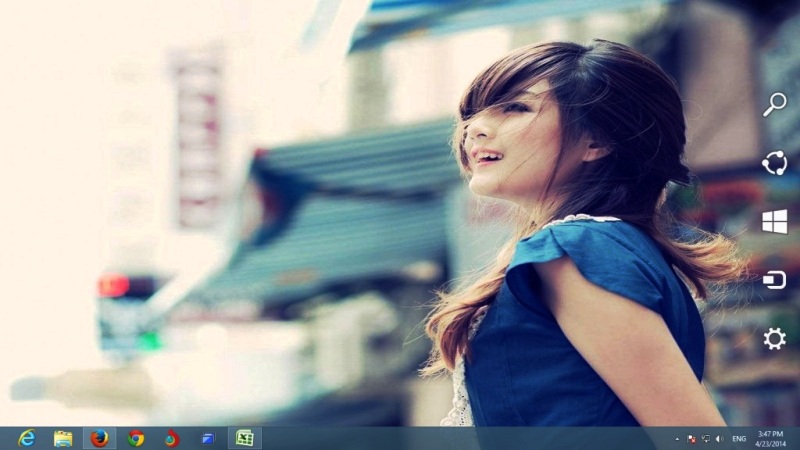Click the empty taskbar area
The height and width of the screenshot is (450, 800).
pos(459,438)
